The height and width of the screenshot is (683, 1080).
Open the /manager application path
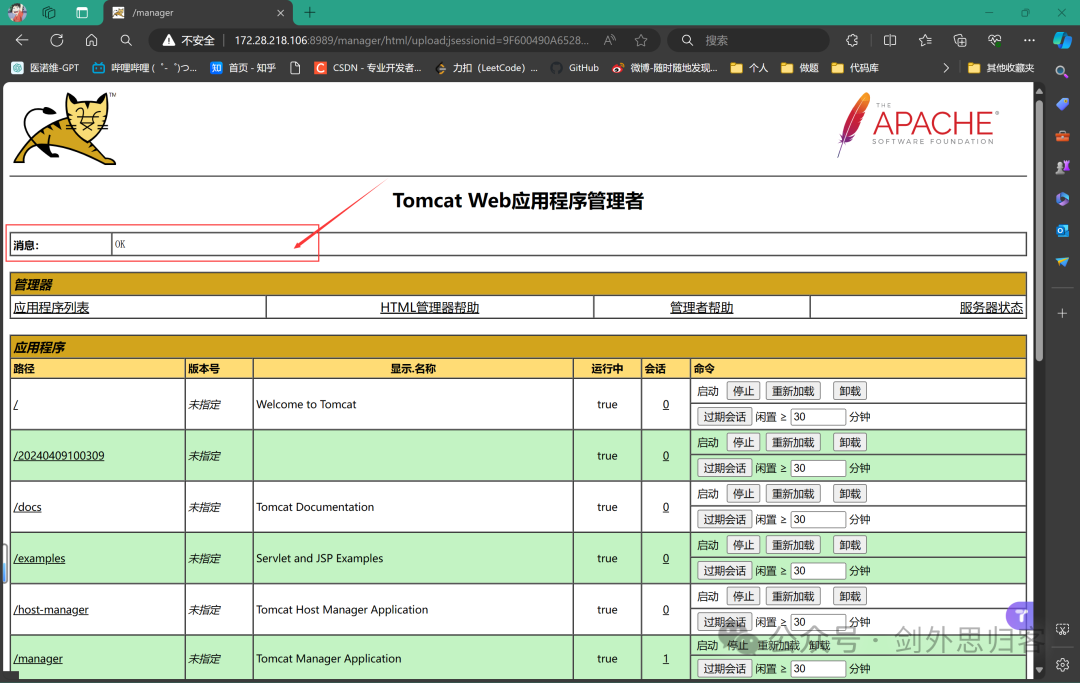38,659
